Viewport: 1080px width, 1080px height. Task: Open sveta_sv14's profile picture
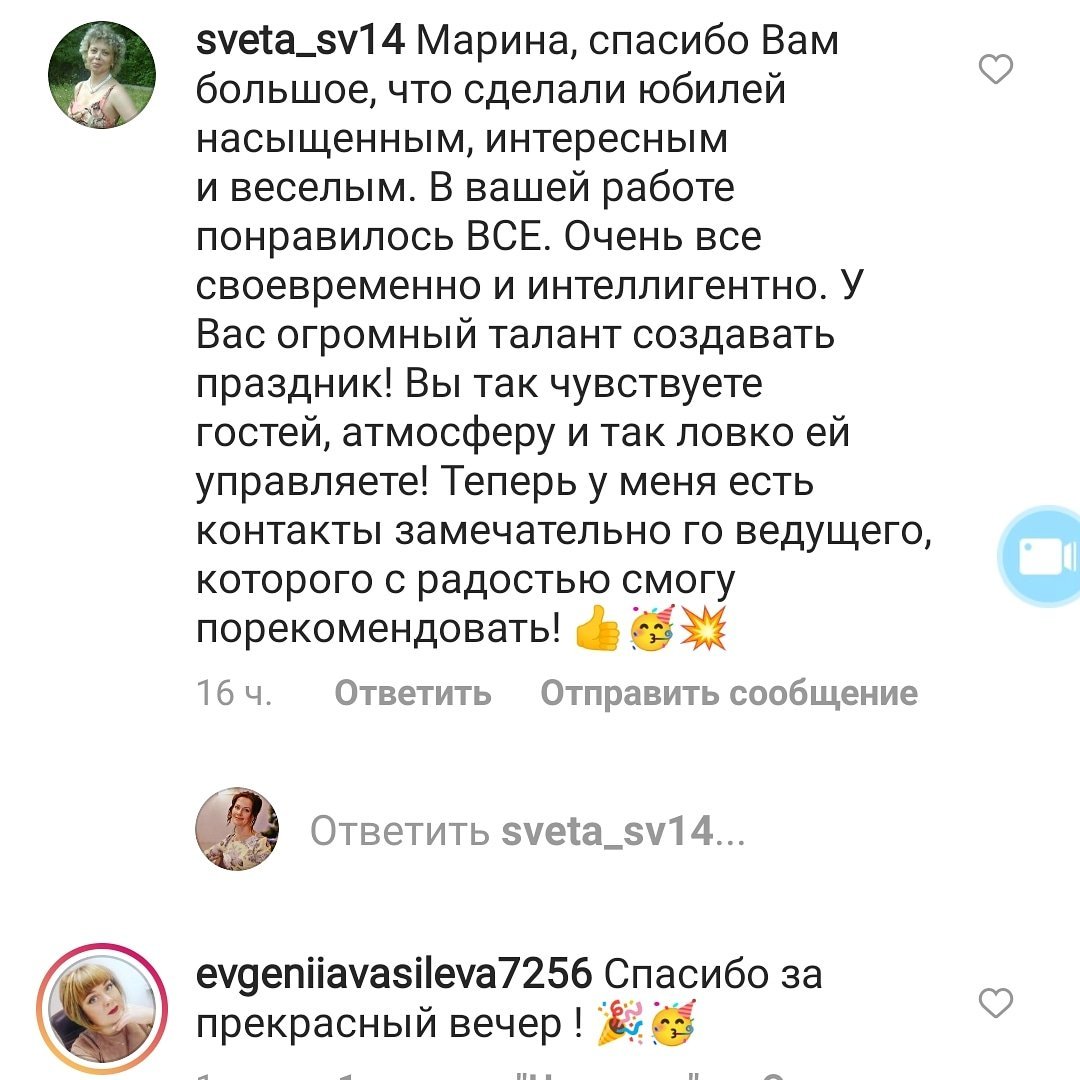point(102,75)
